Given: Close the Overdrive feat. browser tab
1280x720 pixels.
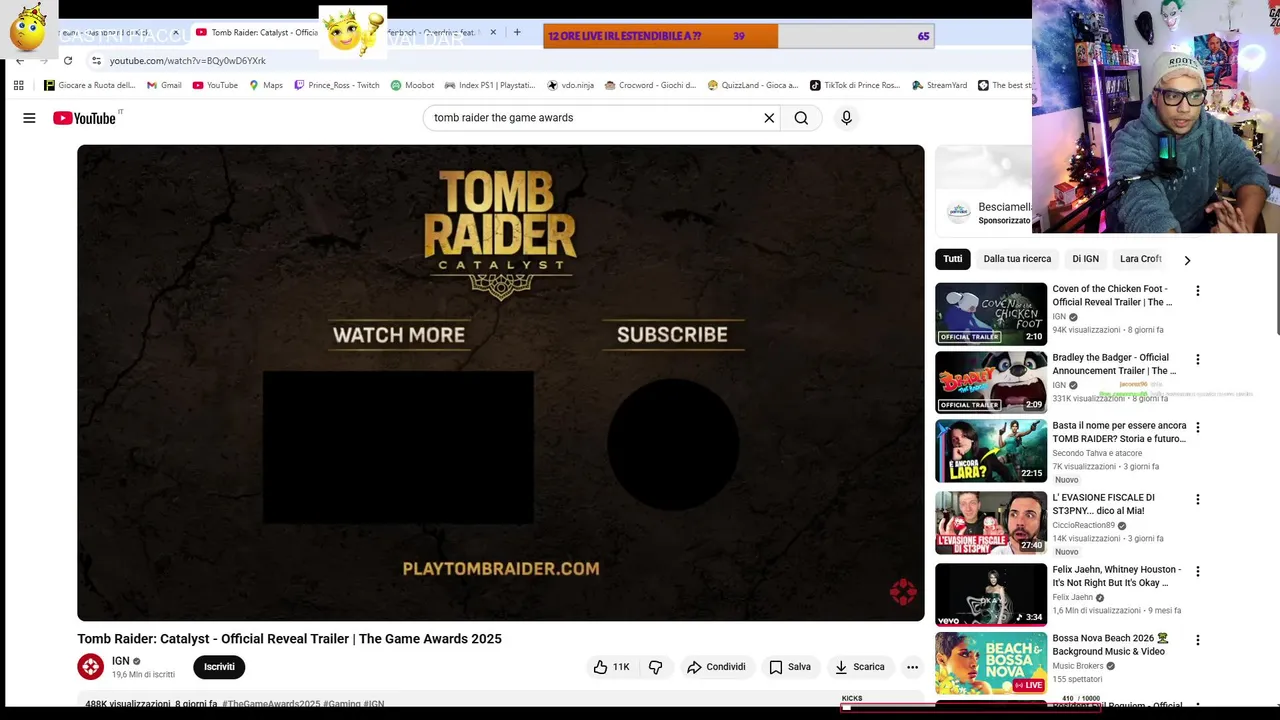Looking at the screenshot, I should [492, 32].
